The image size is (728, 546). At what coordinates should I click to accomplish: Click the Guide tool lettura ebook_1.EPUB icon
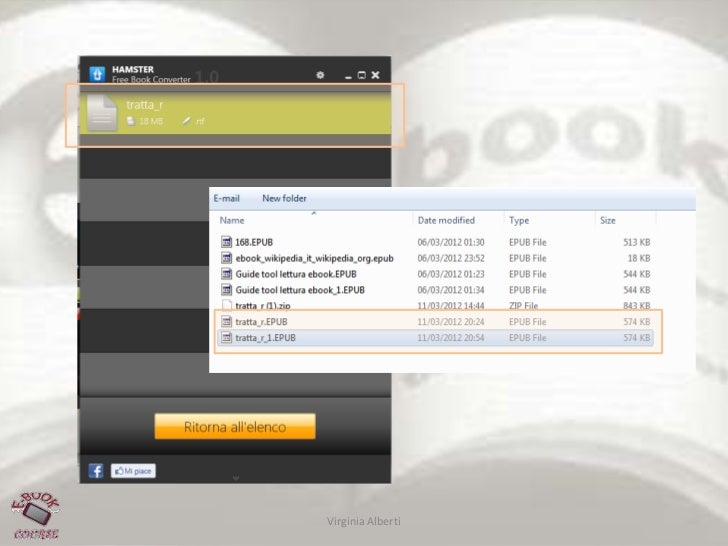[x=226, y=290]
